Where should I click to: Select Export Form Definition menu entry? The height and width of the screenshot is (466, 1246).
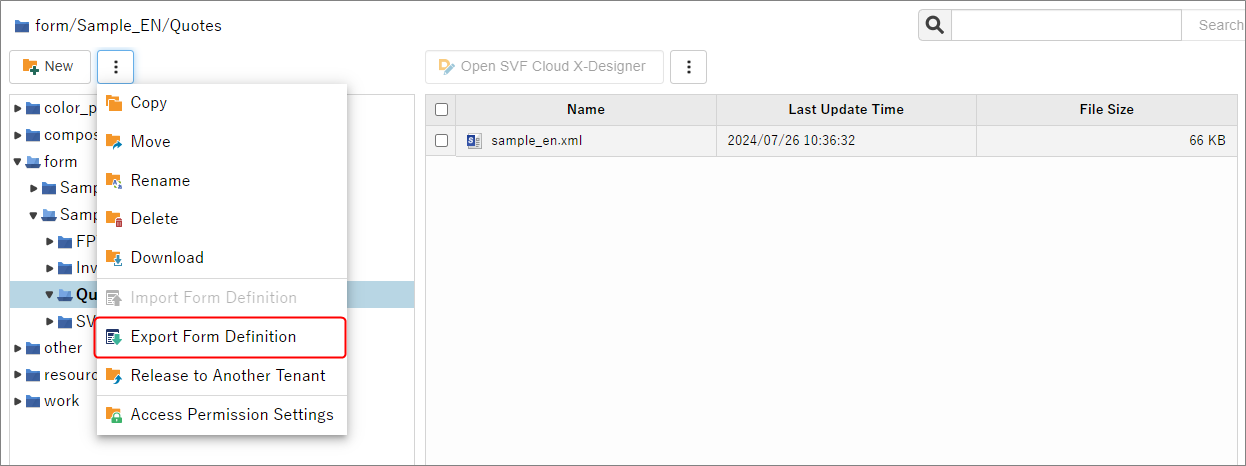(213, 337)
